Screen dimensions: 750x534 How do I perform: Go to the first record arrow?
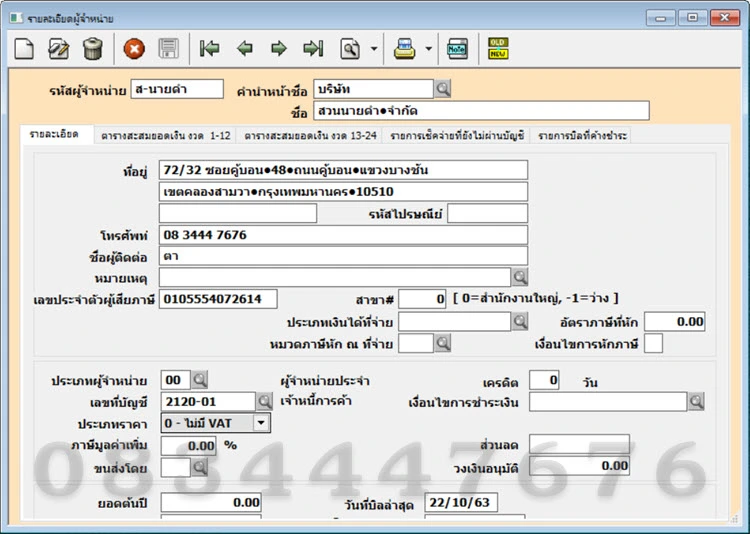coord(210,48)
